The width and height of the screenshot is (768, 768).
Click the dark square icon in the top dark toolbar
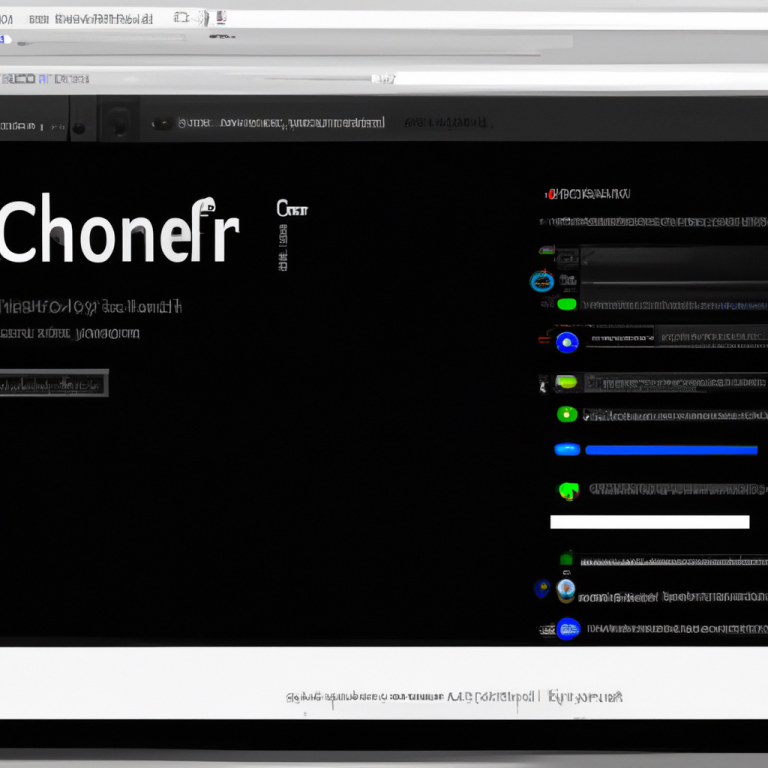(118, 122)
